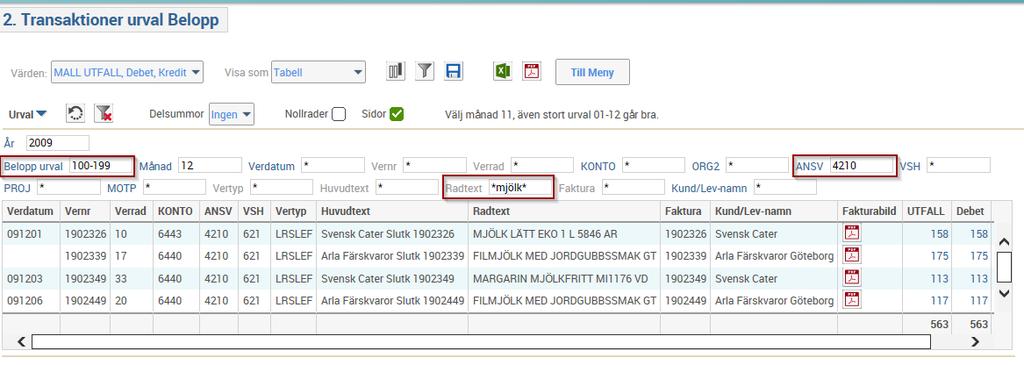Click the reset selection circular arrow icon
The image size is (1024, 365).
coord(75,114)
